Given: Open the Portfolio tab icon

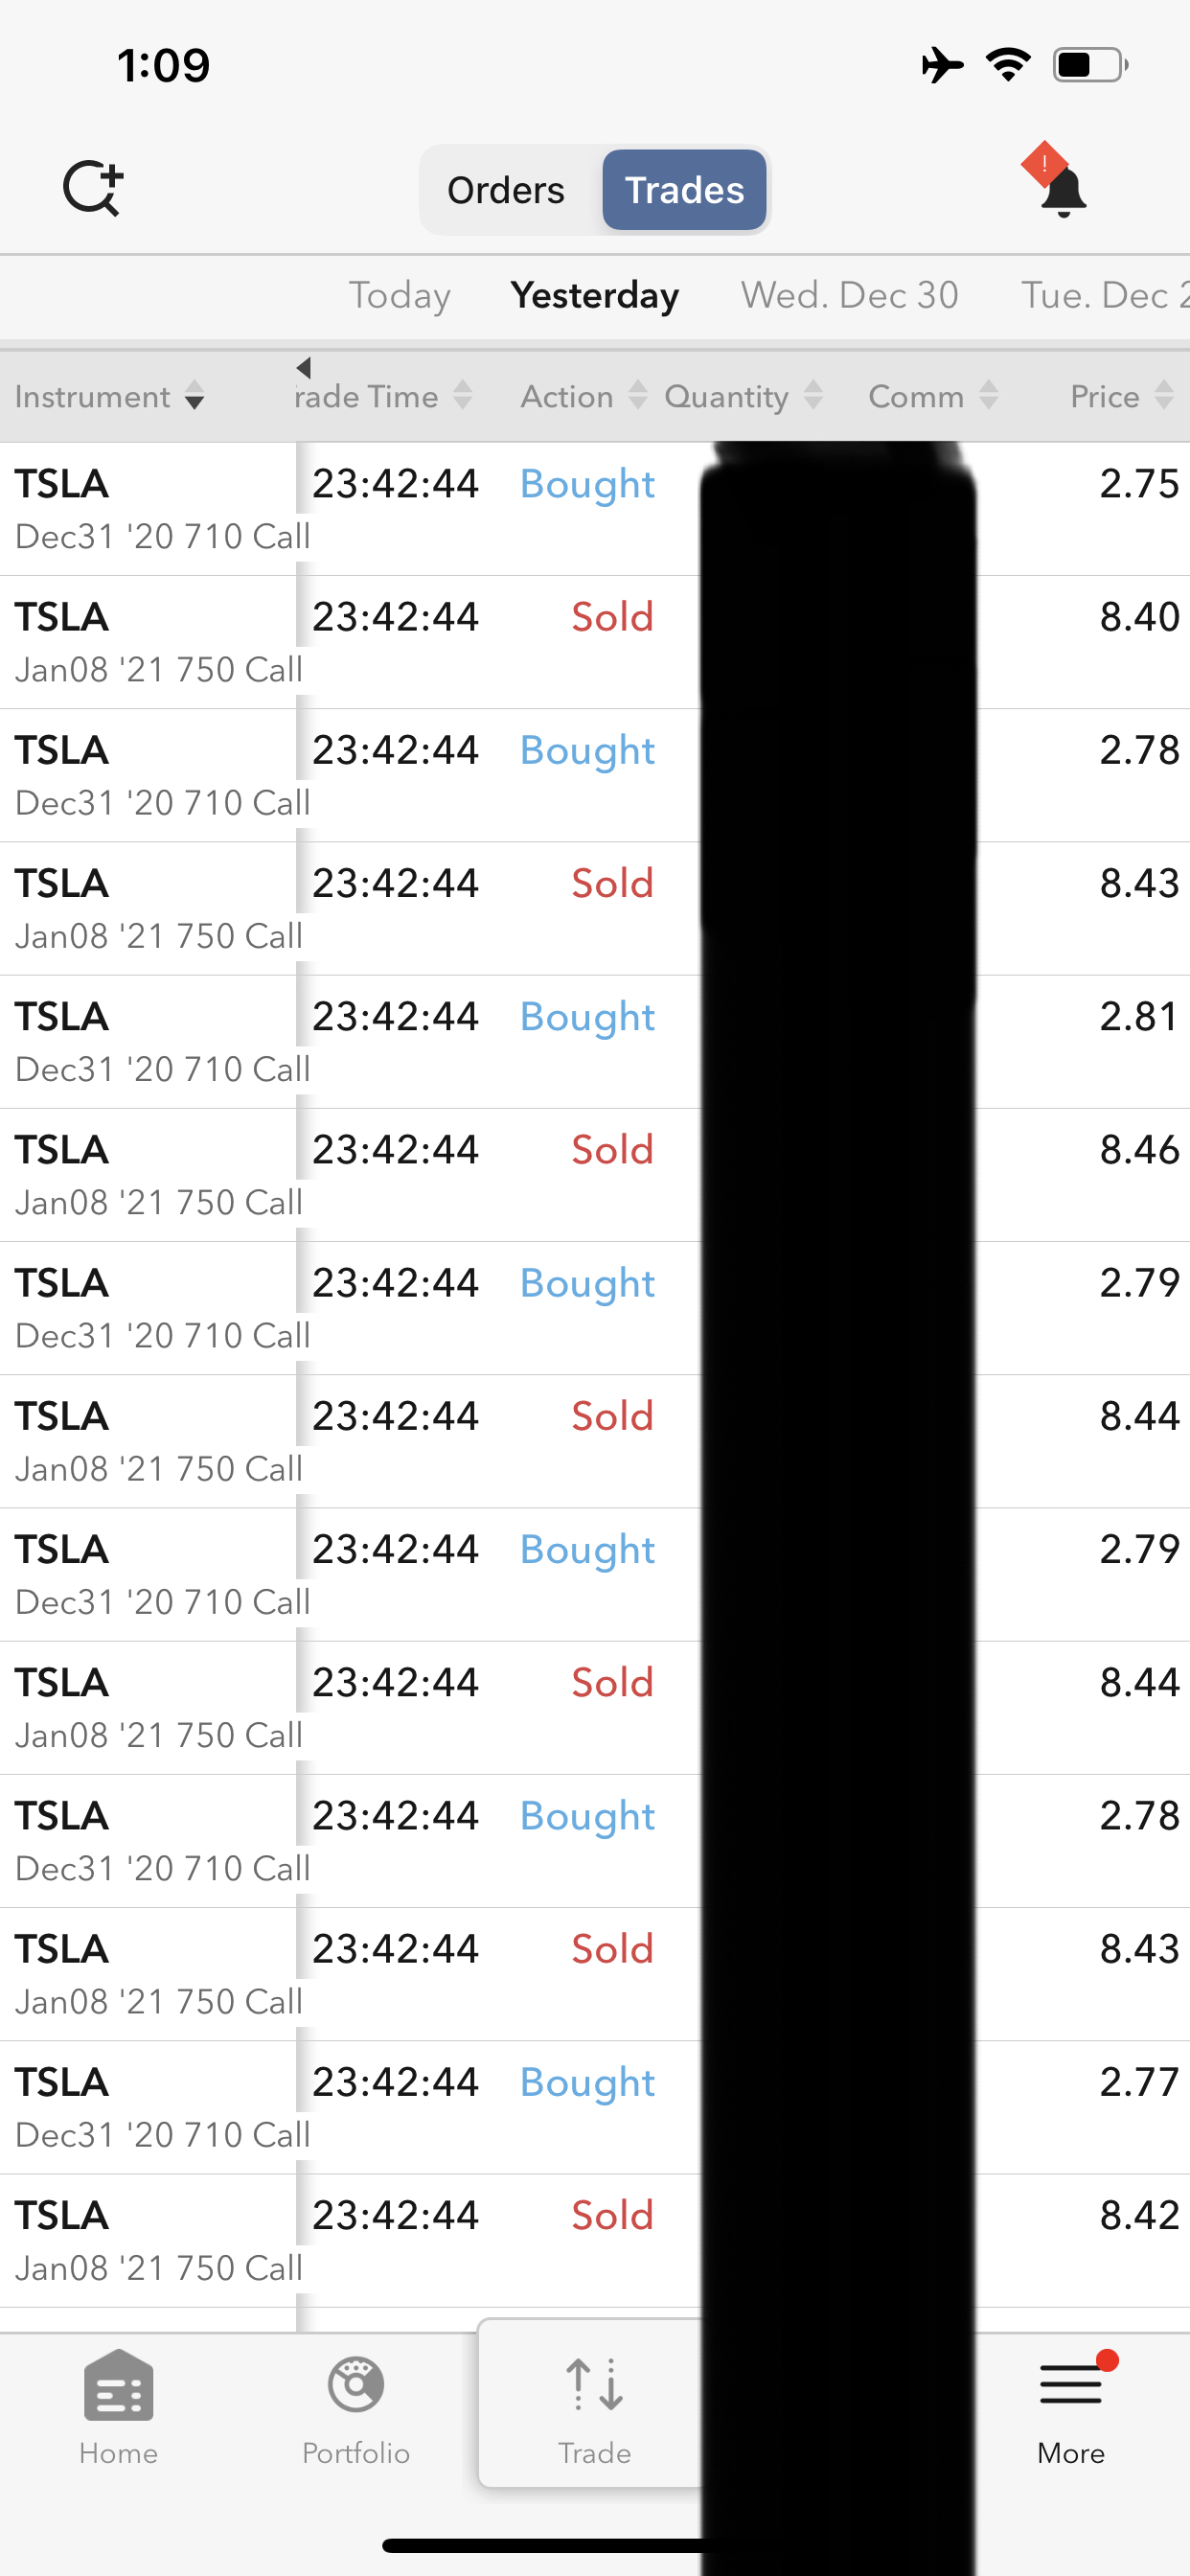Looking at the screenshot, I should 356,2386.
